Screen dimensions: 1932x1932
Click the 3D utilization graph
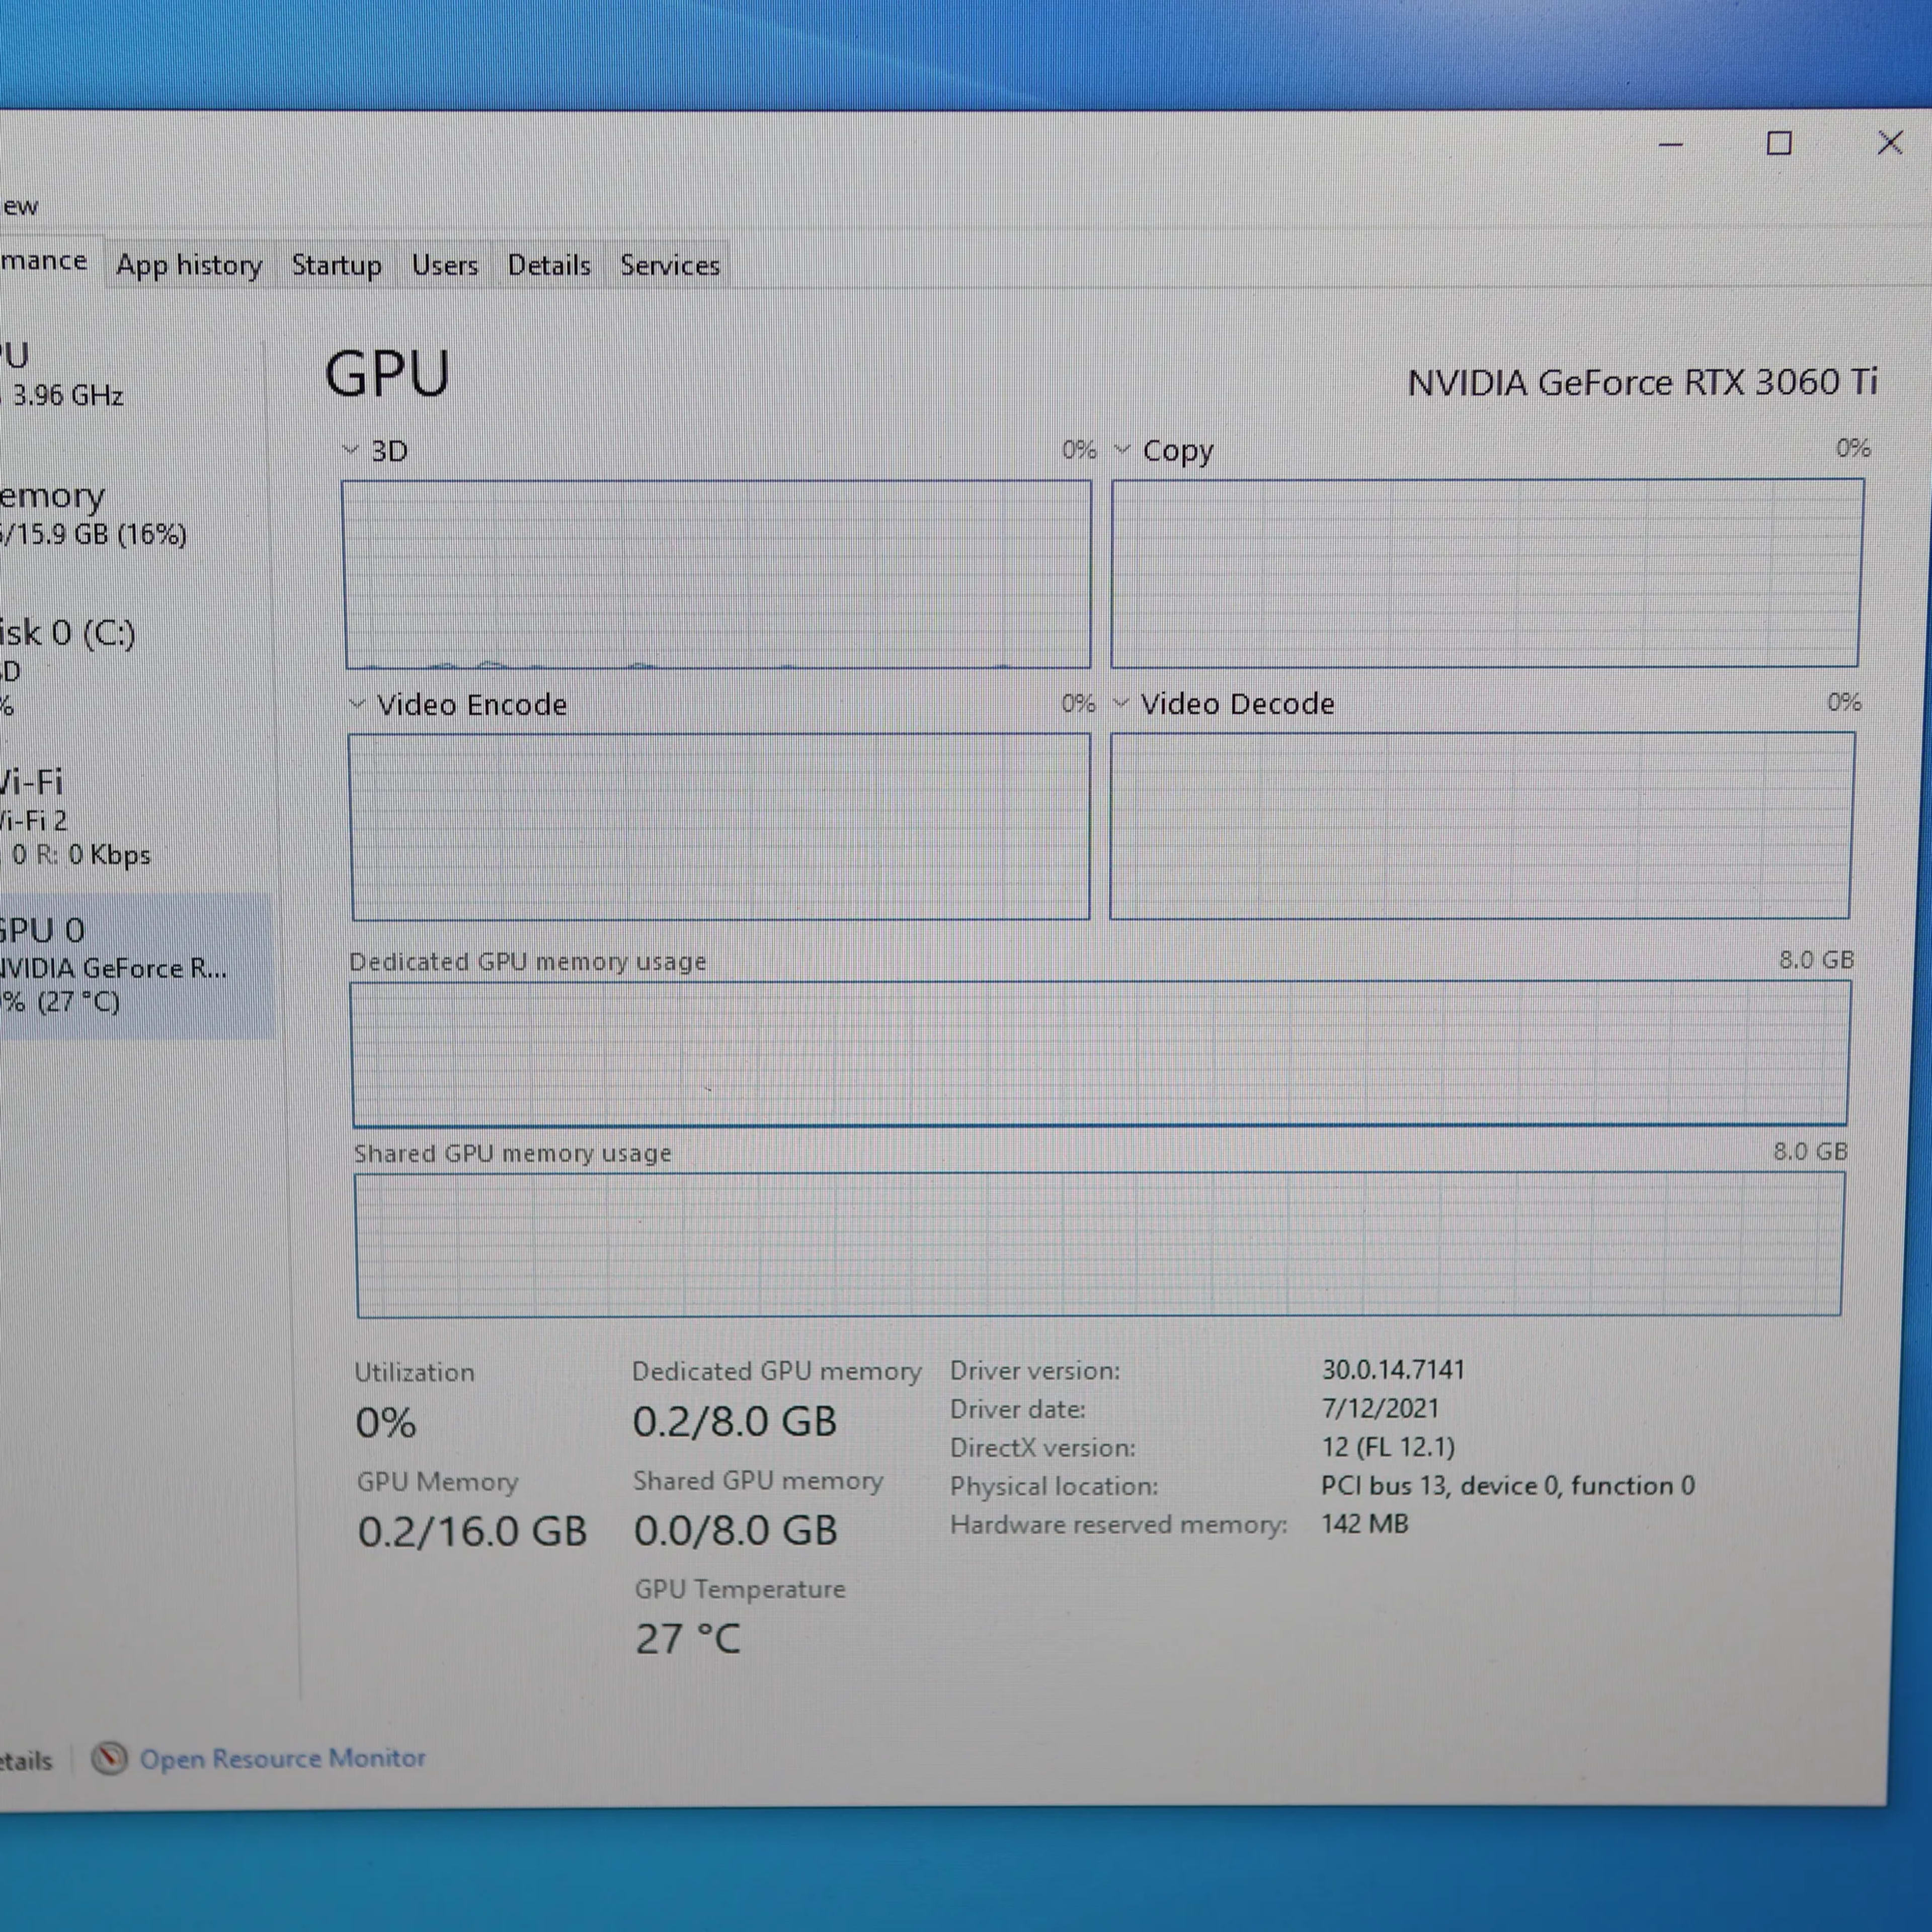[717, 574]
